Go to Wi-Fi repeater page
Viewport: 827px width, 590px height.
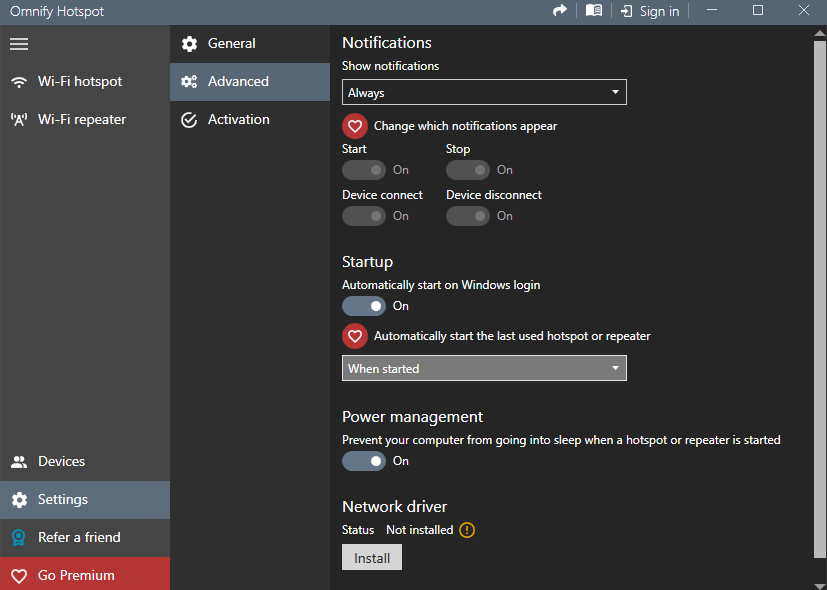[85, 120]
